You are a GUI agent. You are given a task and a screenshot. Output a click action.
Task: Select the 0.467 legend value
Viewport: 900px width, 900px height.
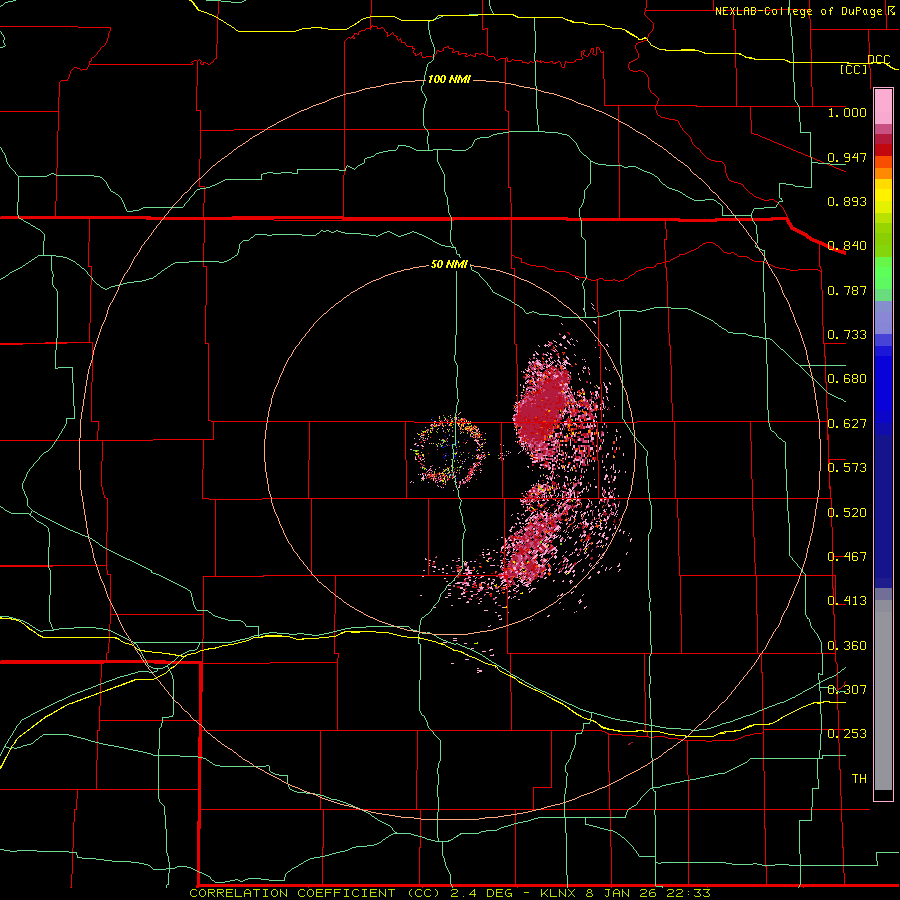[847, 557]
